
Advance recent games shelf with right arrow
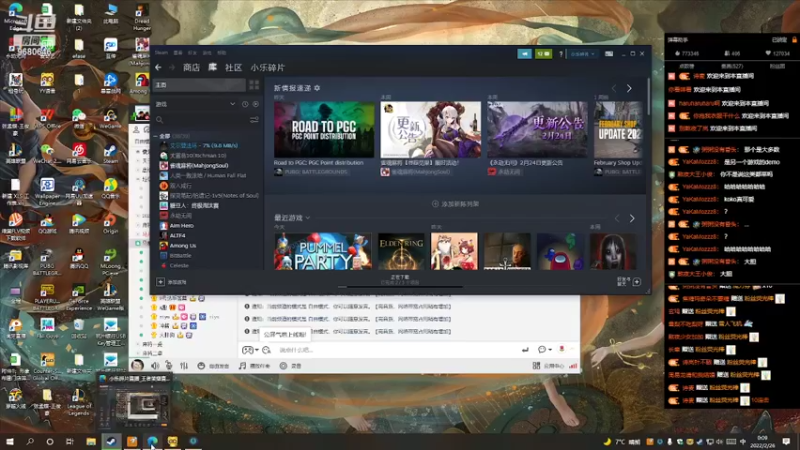[x=632, y=218]
